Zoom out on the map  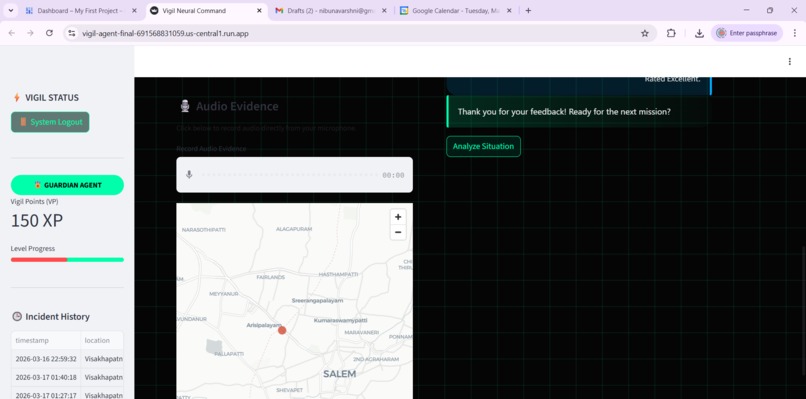[x=398, y=232]
